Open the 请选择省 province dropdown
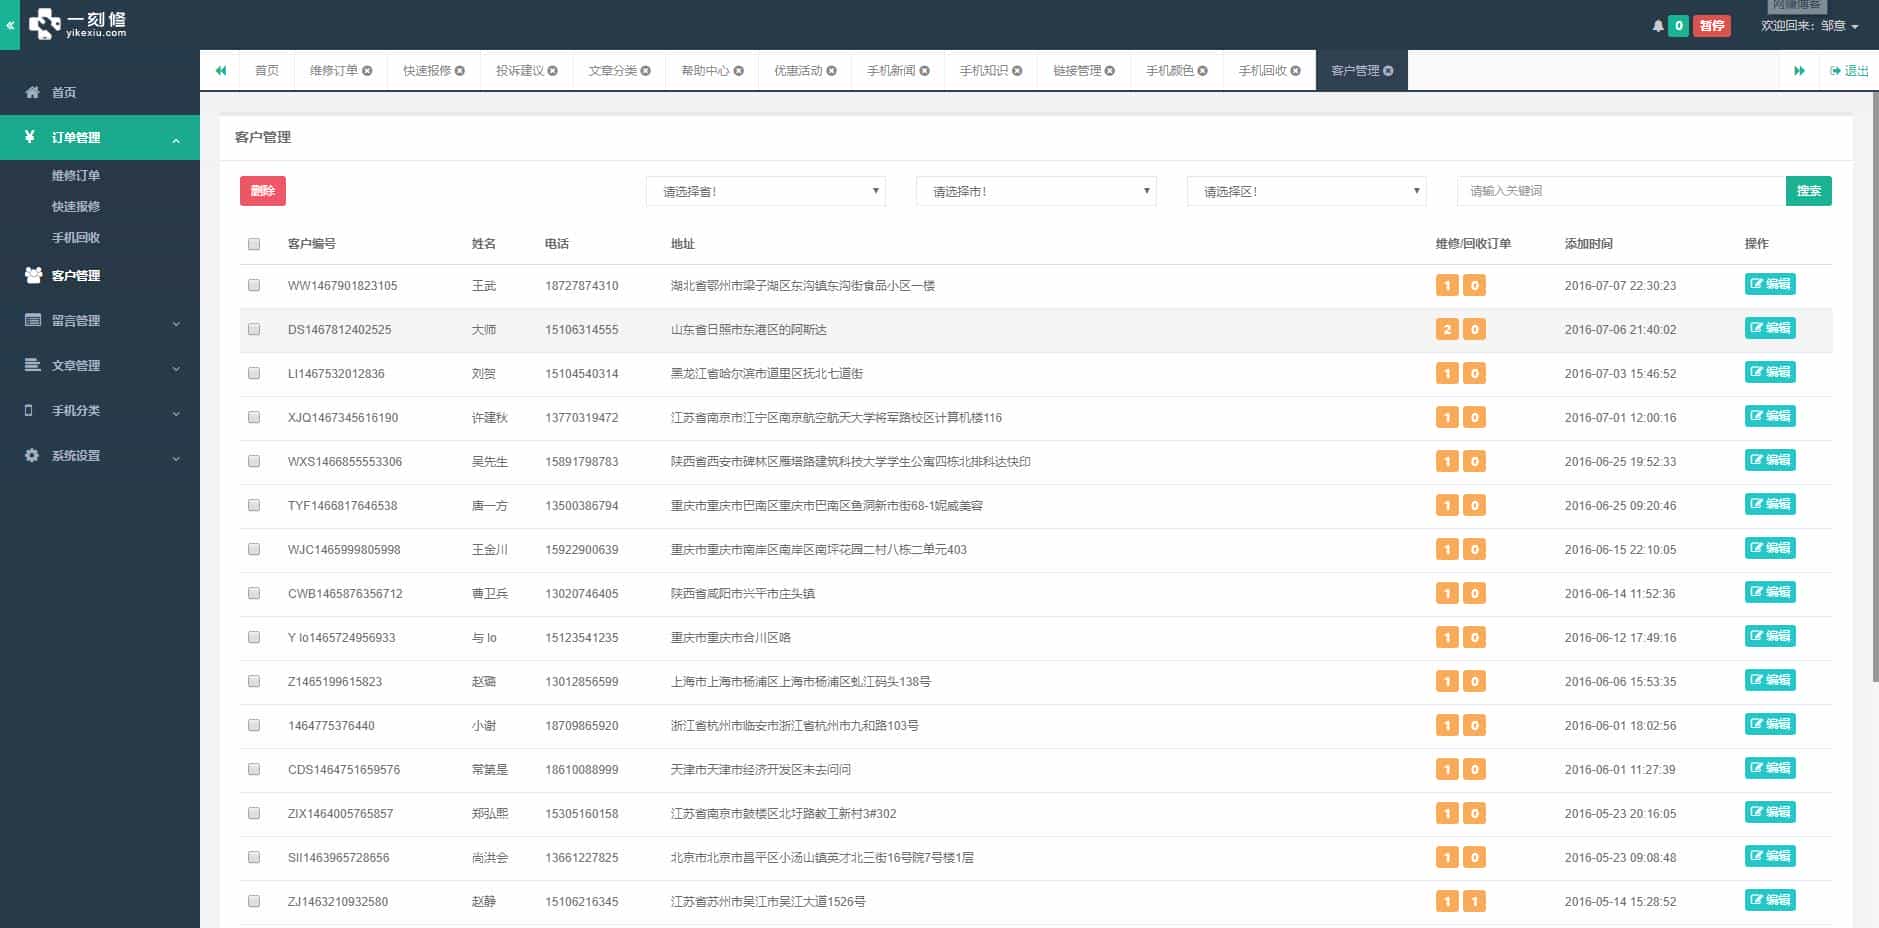1879x928 pixels. pos(765,190)
